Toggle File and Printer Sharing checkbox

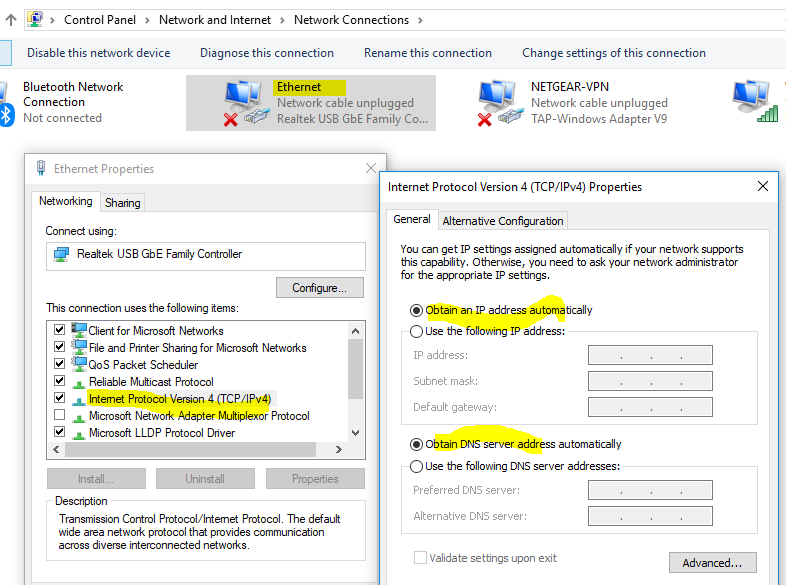pyautogui.click(x=59, y=346)
